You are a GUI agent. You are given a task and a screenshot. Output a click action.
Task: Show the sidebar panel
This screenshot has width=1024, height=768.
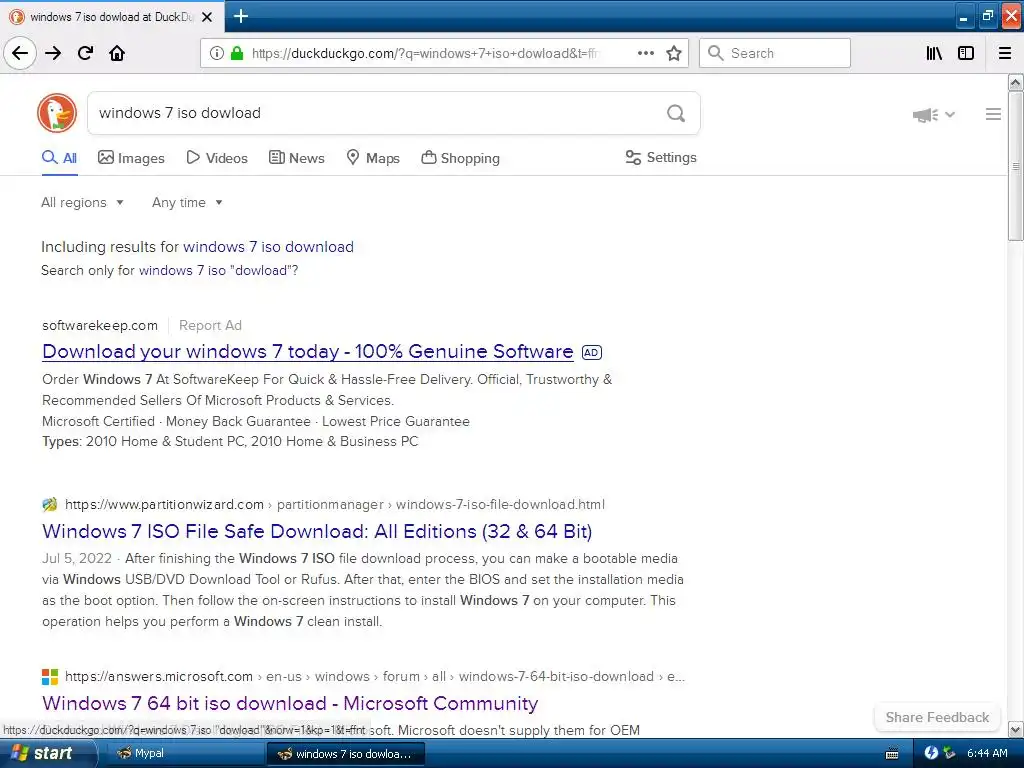click(966, 53)
